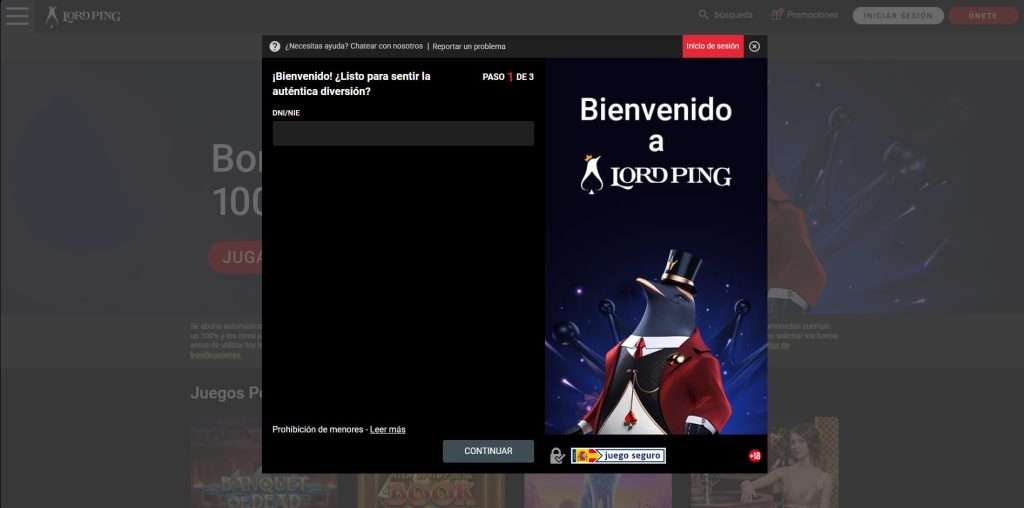Open the hamburger menu icon
The image size is (1024, 508).
click(17, 16)
